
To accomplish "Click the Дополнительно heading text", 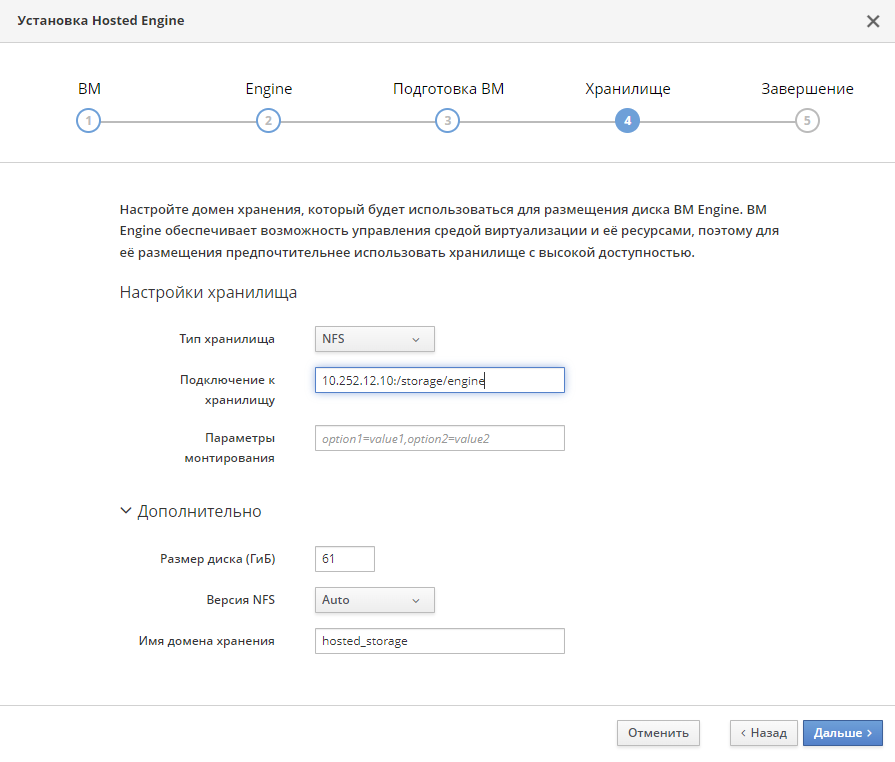I will (199, 511).
